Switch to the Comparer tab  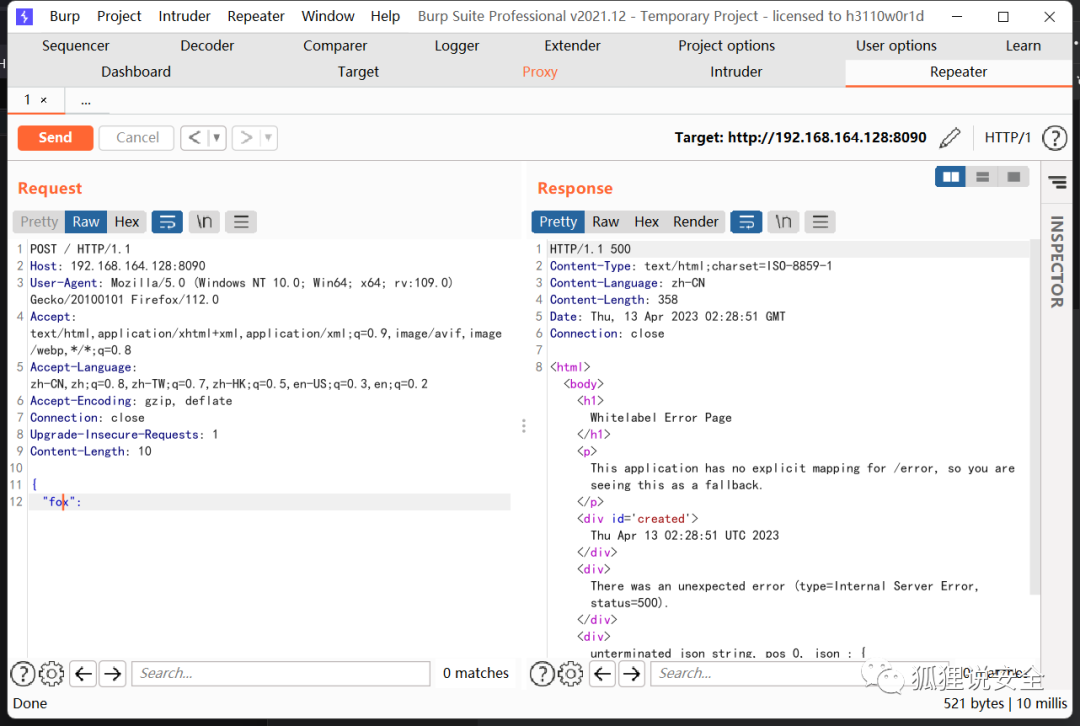(335, 45)
